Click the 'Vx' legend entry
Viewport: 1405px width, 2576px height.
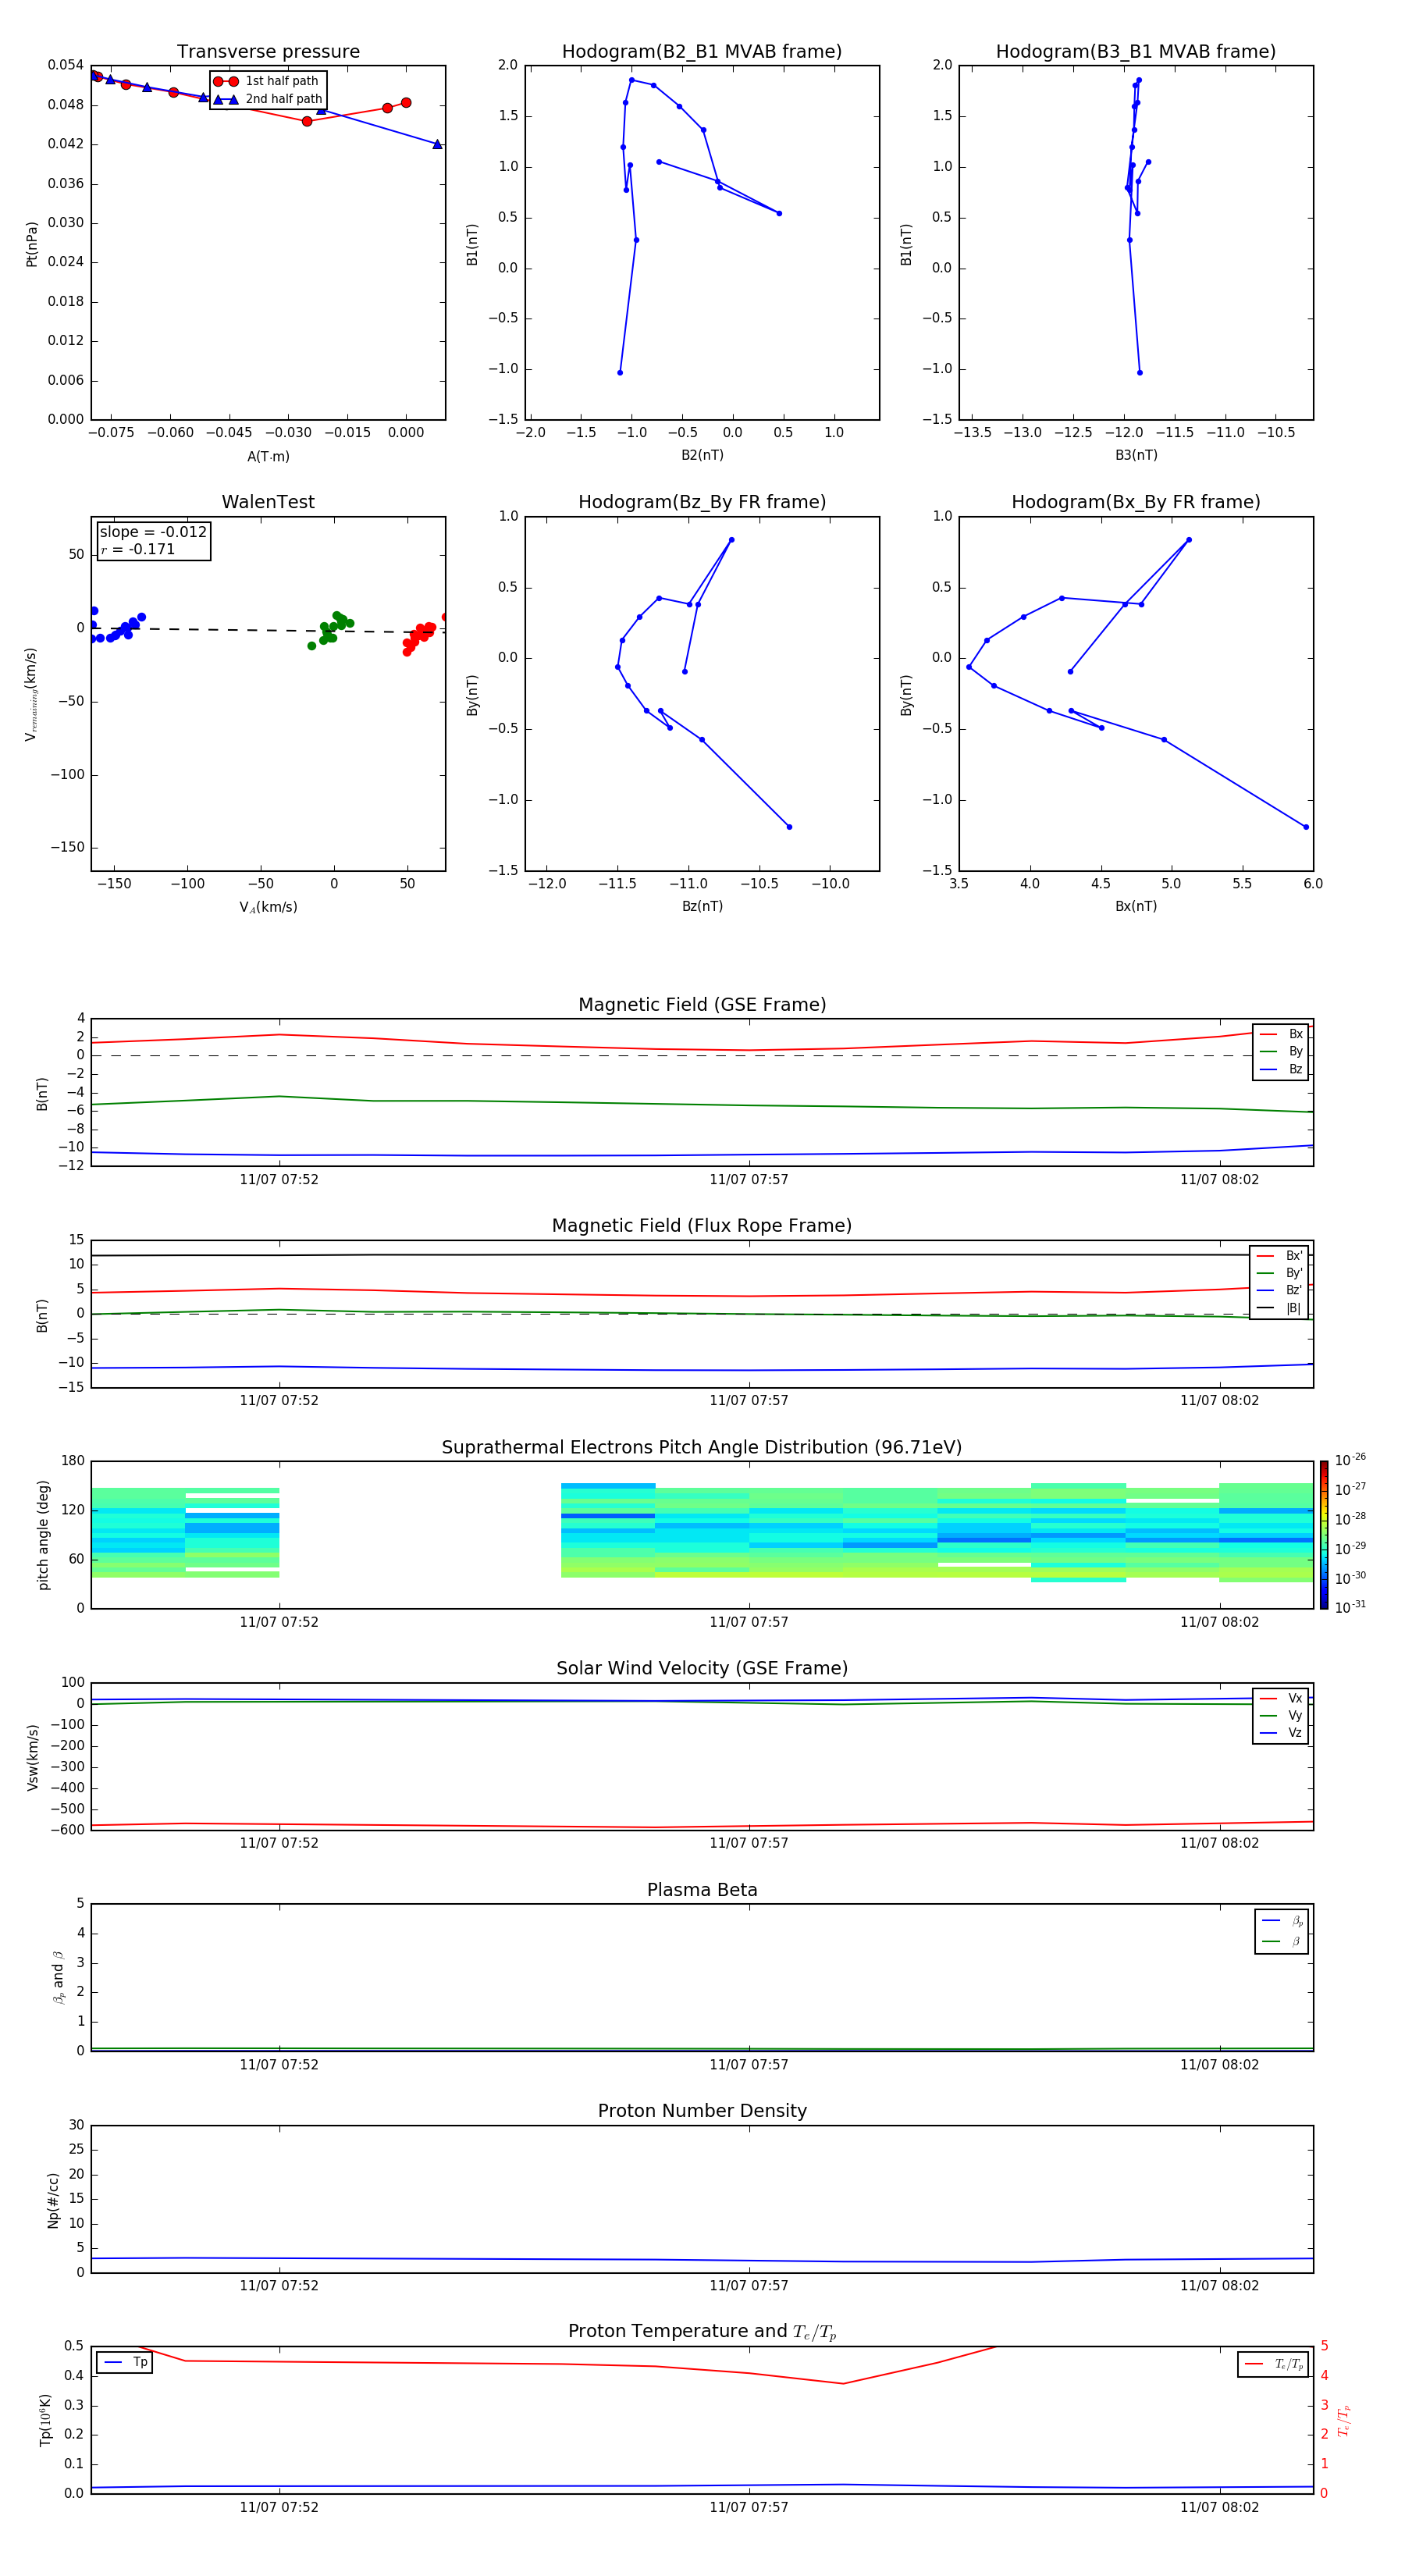pos(1281,1699)
